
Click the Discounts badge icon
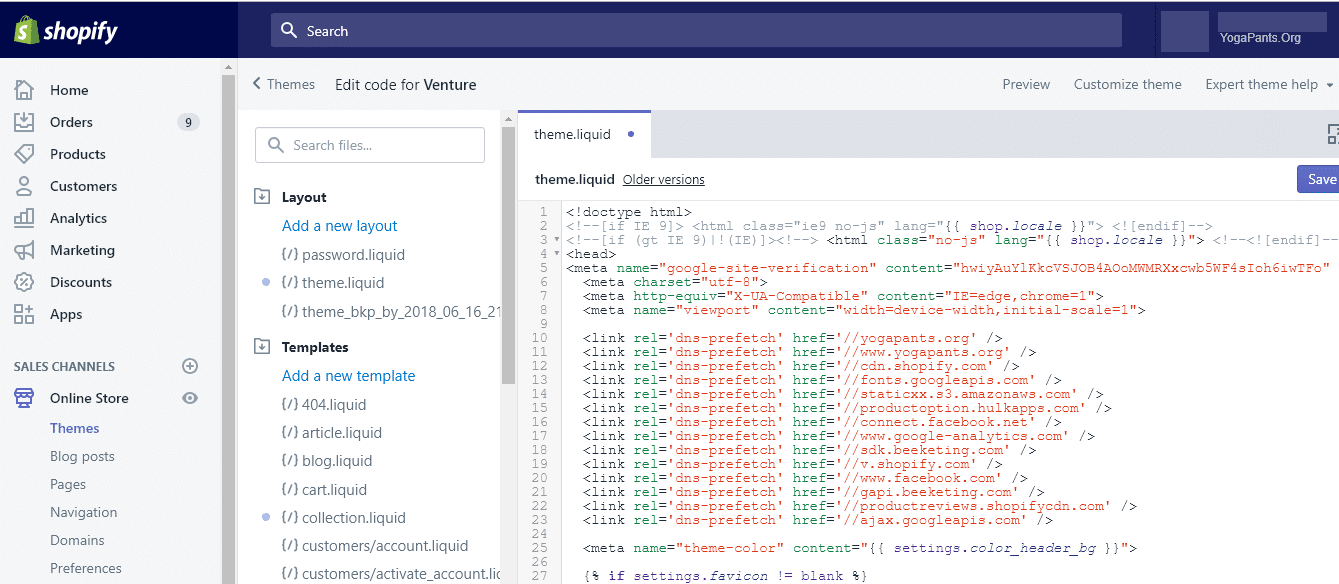pos(24,282)
